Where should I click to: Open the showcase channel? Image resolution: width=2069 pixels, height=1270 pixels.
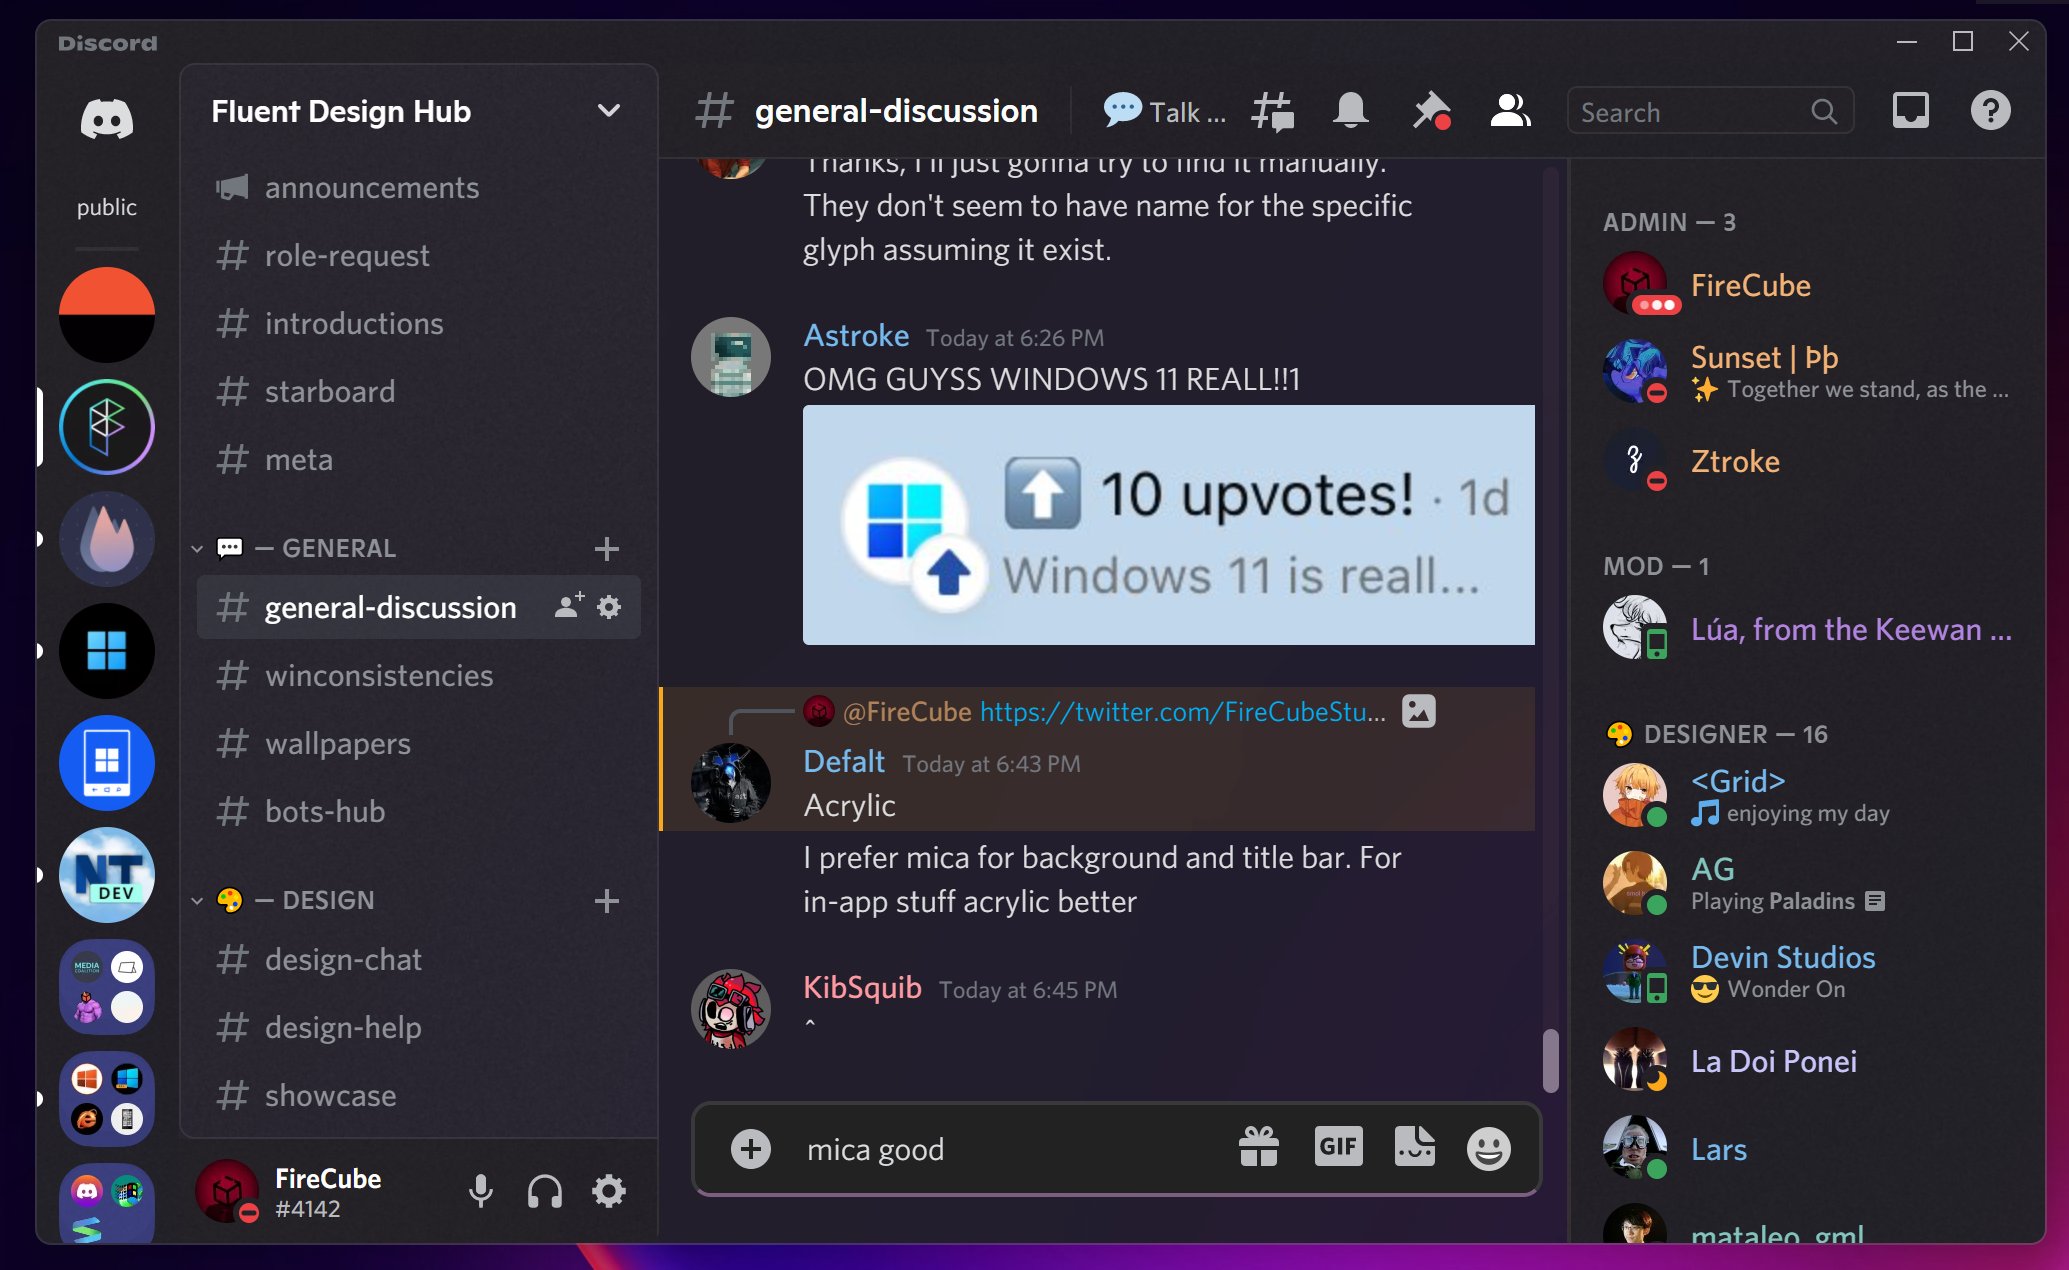[419, 1095]
